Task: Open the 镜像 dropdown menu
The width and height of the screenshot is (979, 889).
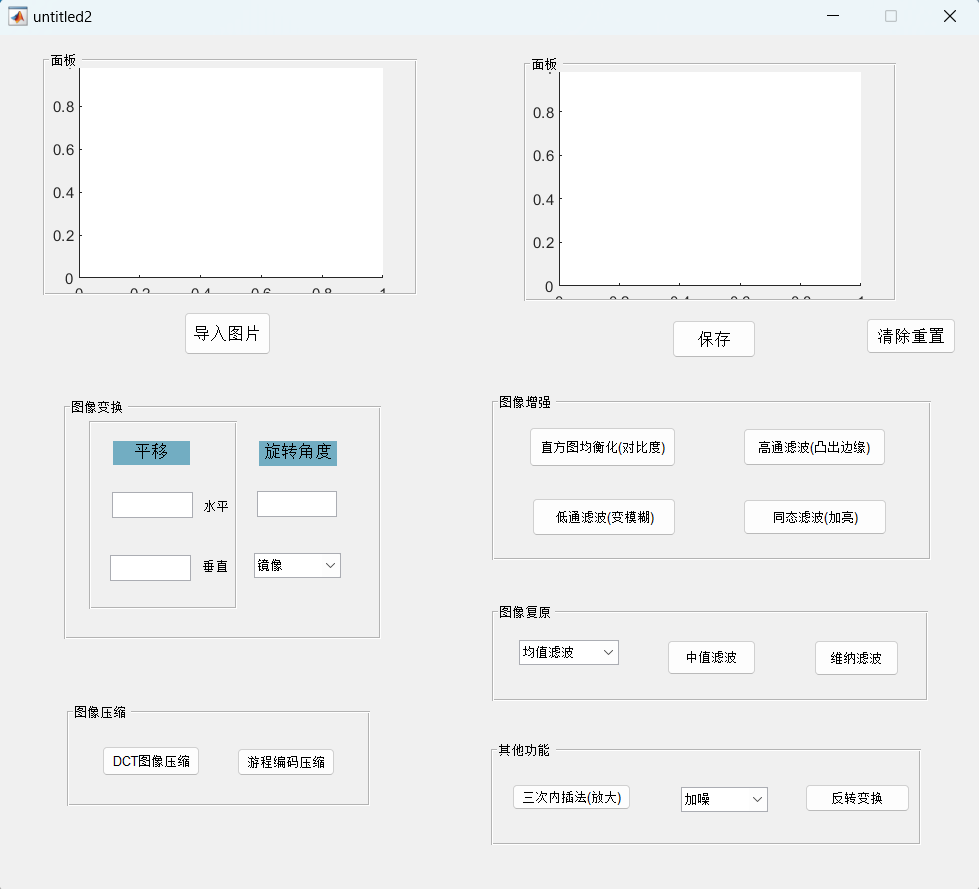Action: coord(297,565)
